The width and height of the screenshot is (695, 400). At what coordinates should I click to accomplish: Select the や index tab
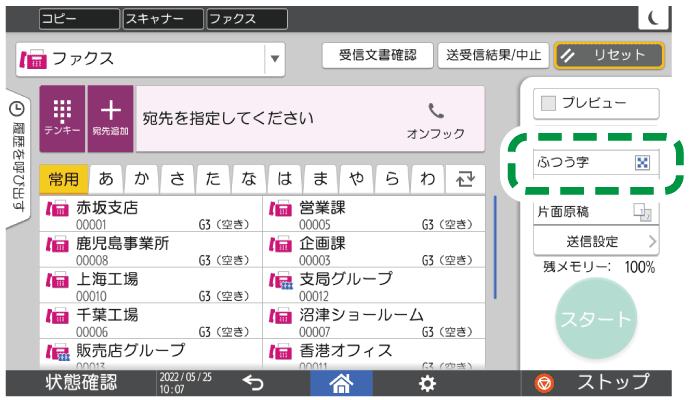tap(356, 179)
